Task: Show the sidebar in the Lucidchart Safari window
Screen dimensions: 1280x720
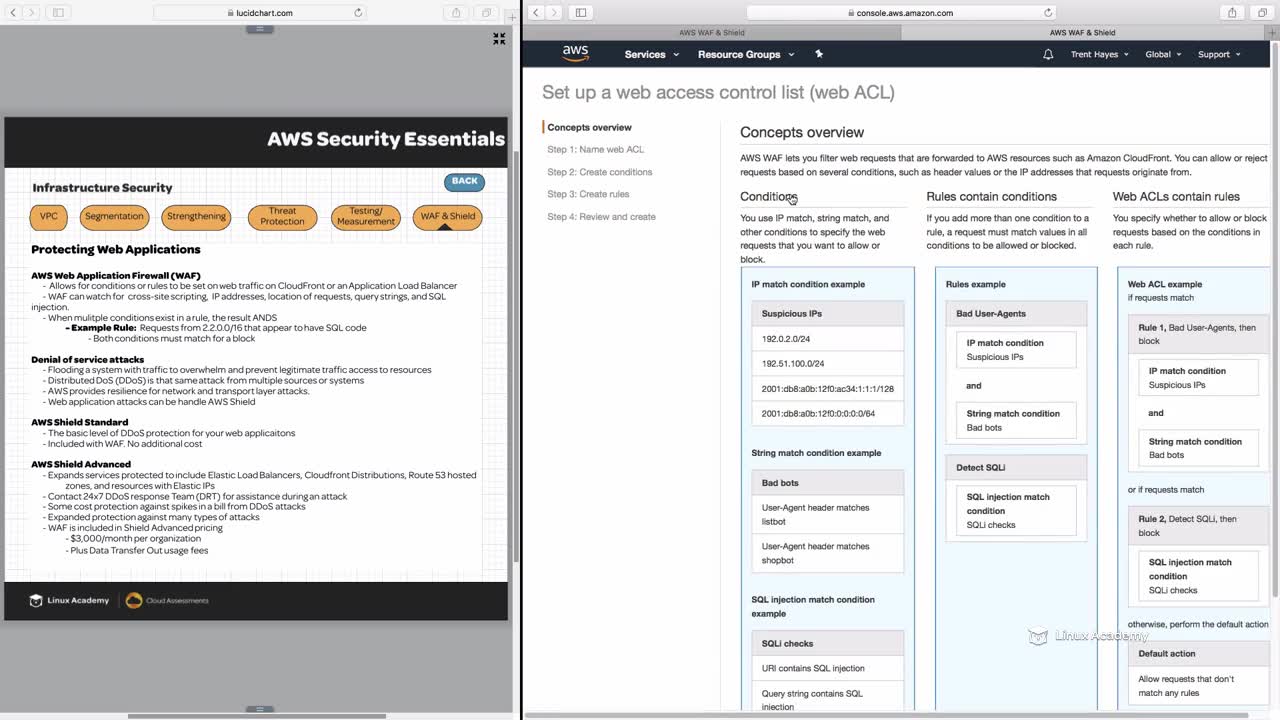Action: click(58, 13)
